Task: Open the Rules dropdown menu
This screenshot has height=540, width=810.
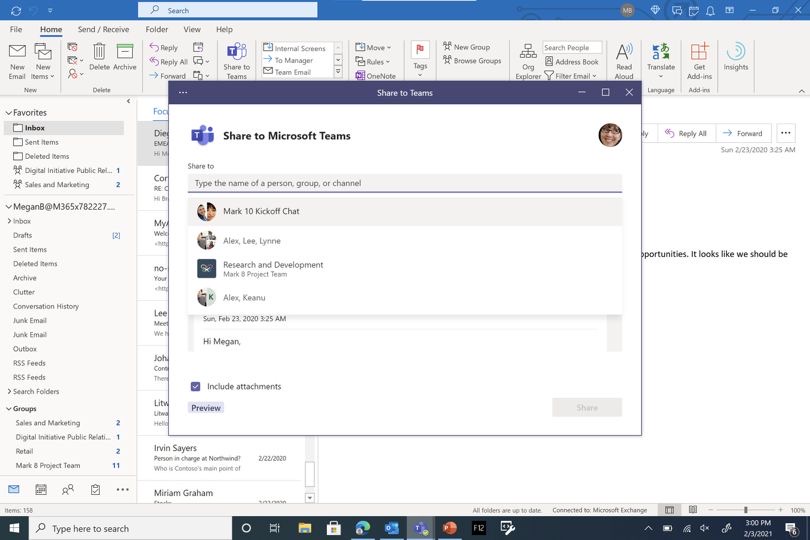Action: tap(372, 61)
